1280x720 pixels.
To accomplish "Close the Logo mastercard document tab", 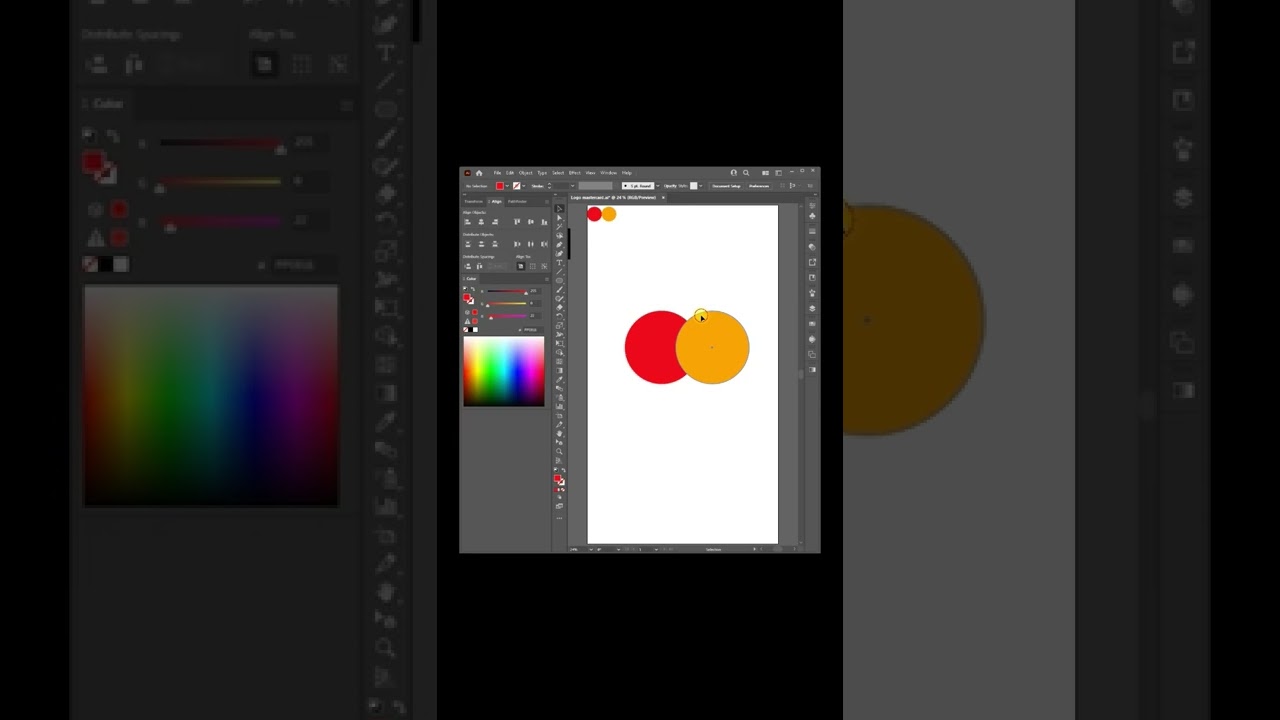I will [663, 197].
